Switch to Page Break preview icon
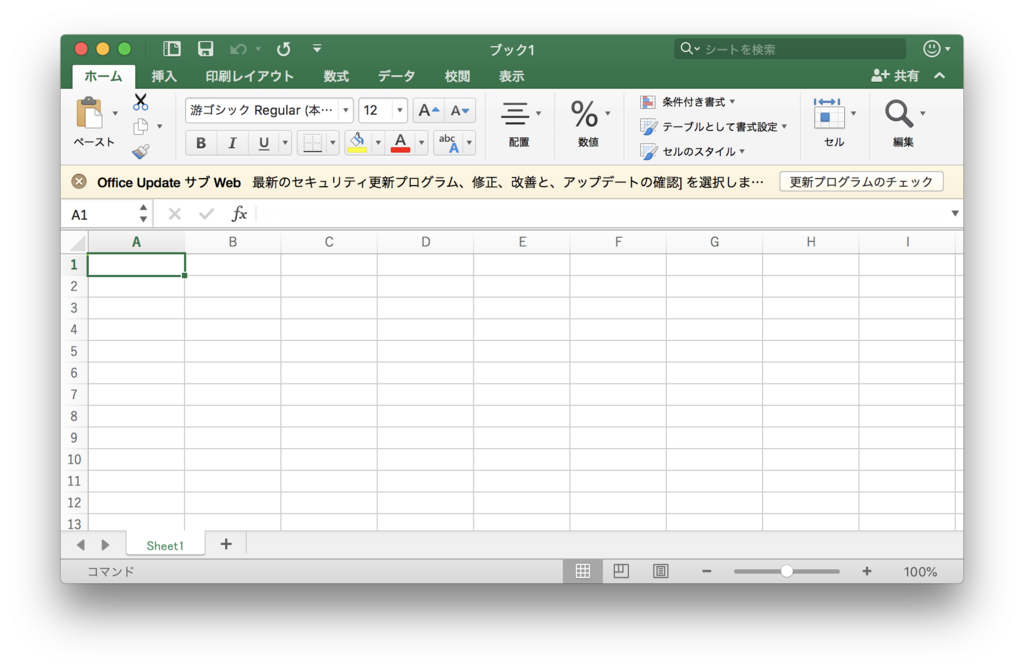1024x670 pixels. 661,571
